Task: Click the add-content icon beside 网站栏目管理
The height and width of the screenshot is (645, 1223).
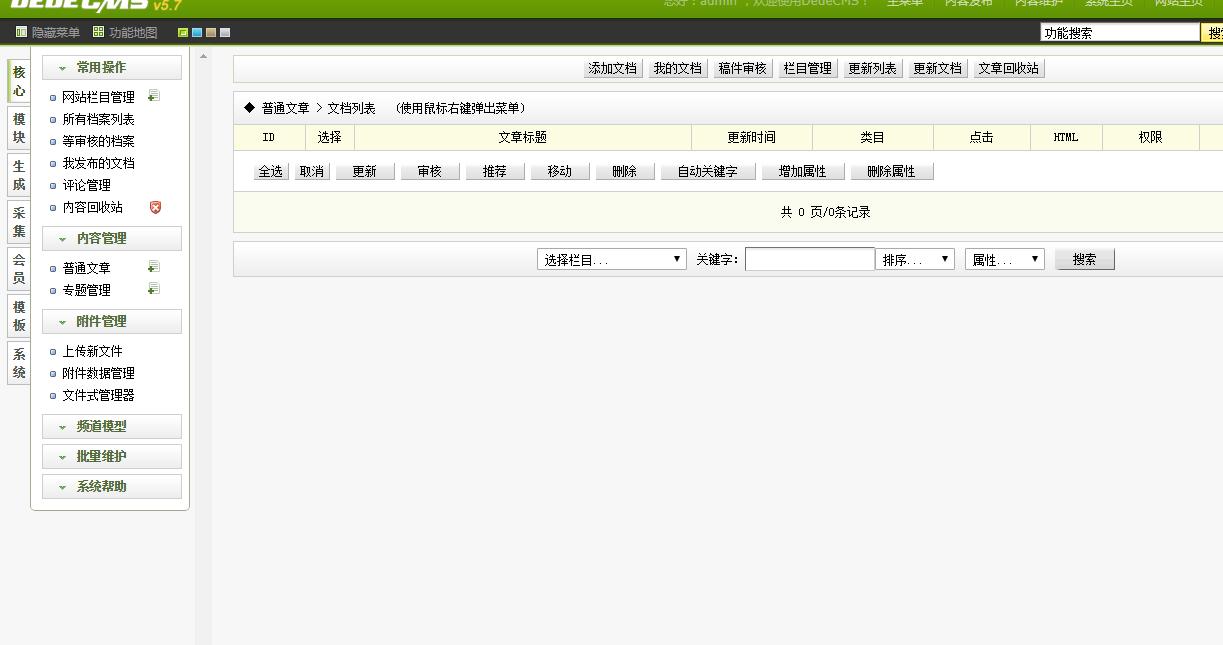Action: 152,96
